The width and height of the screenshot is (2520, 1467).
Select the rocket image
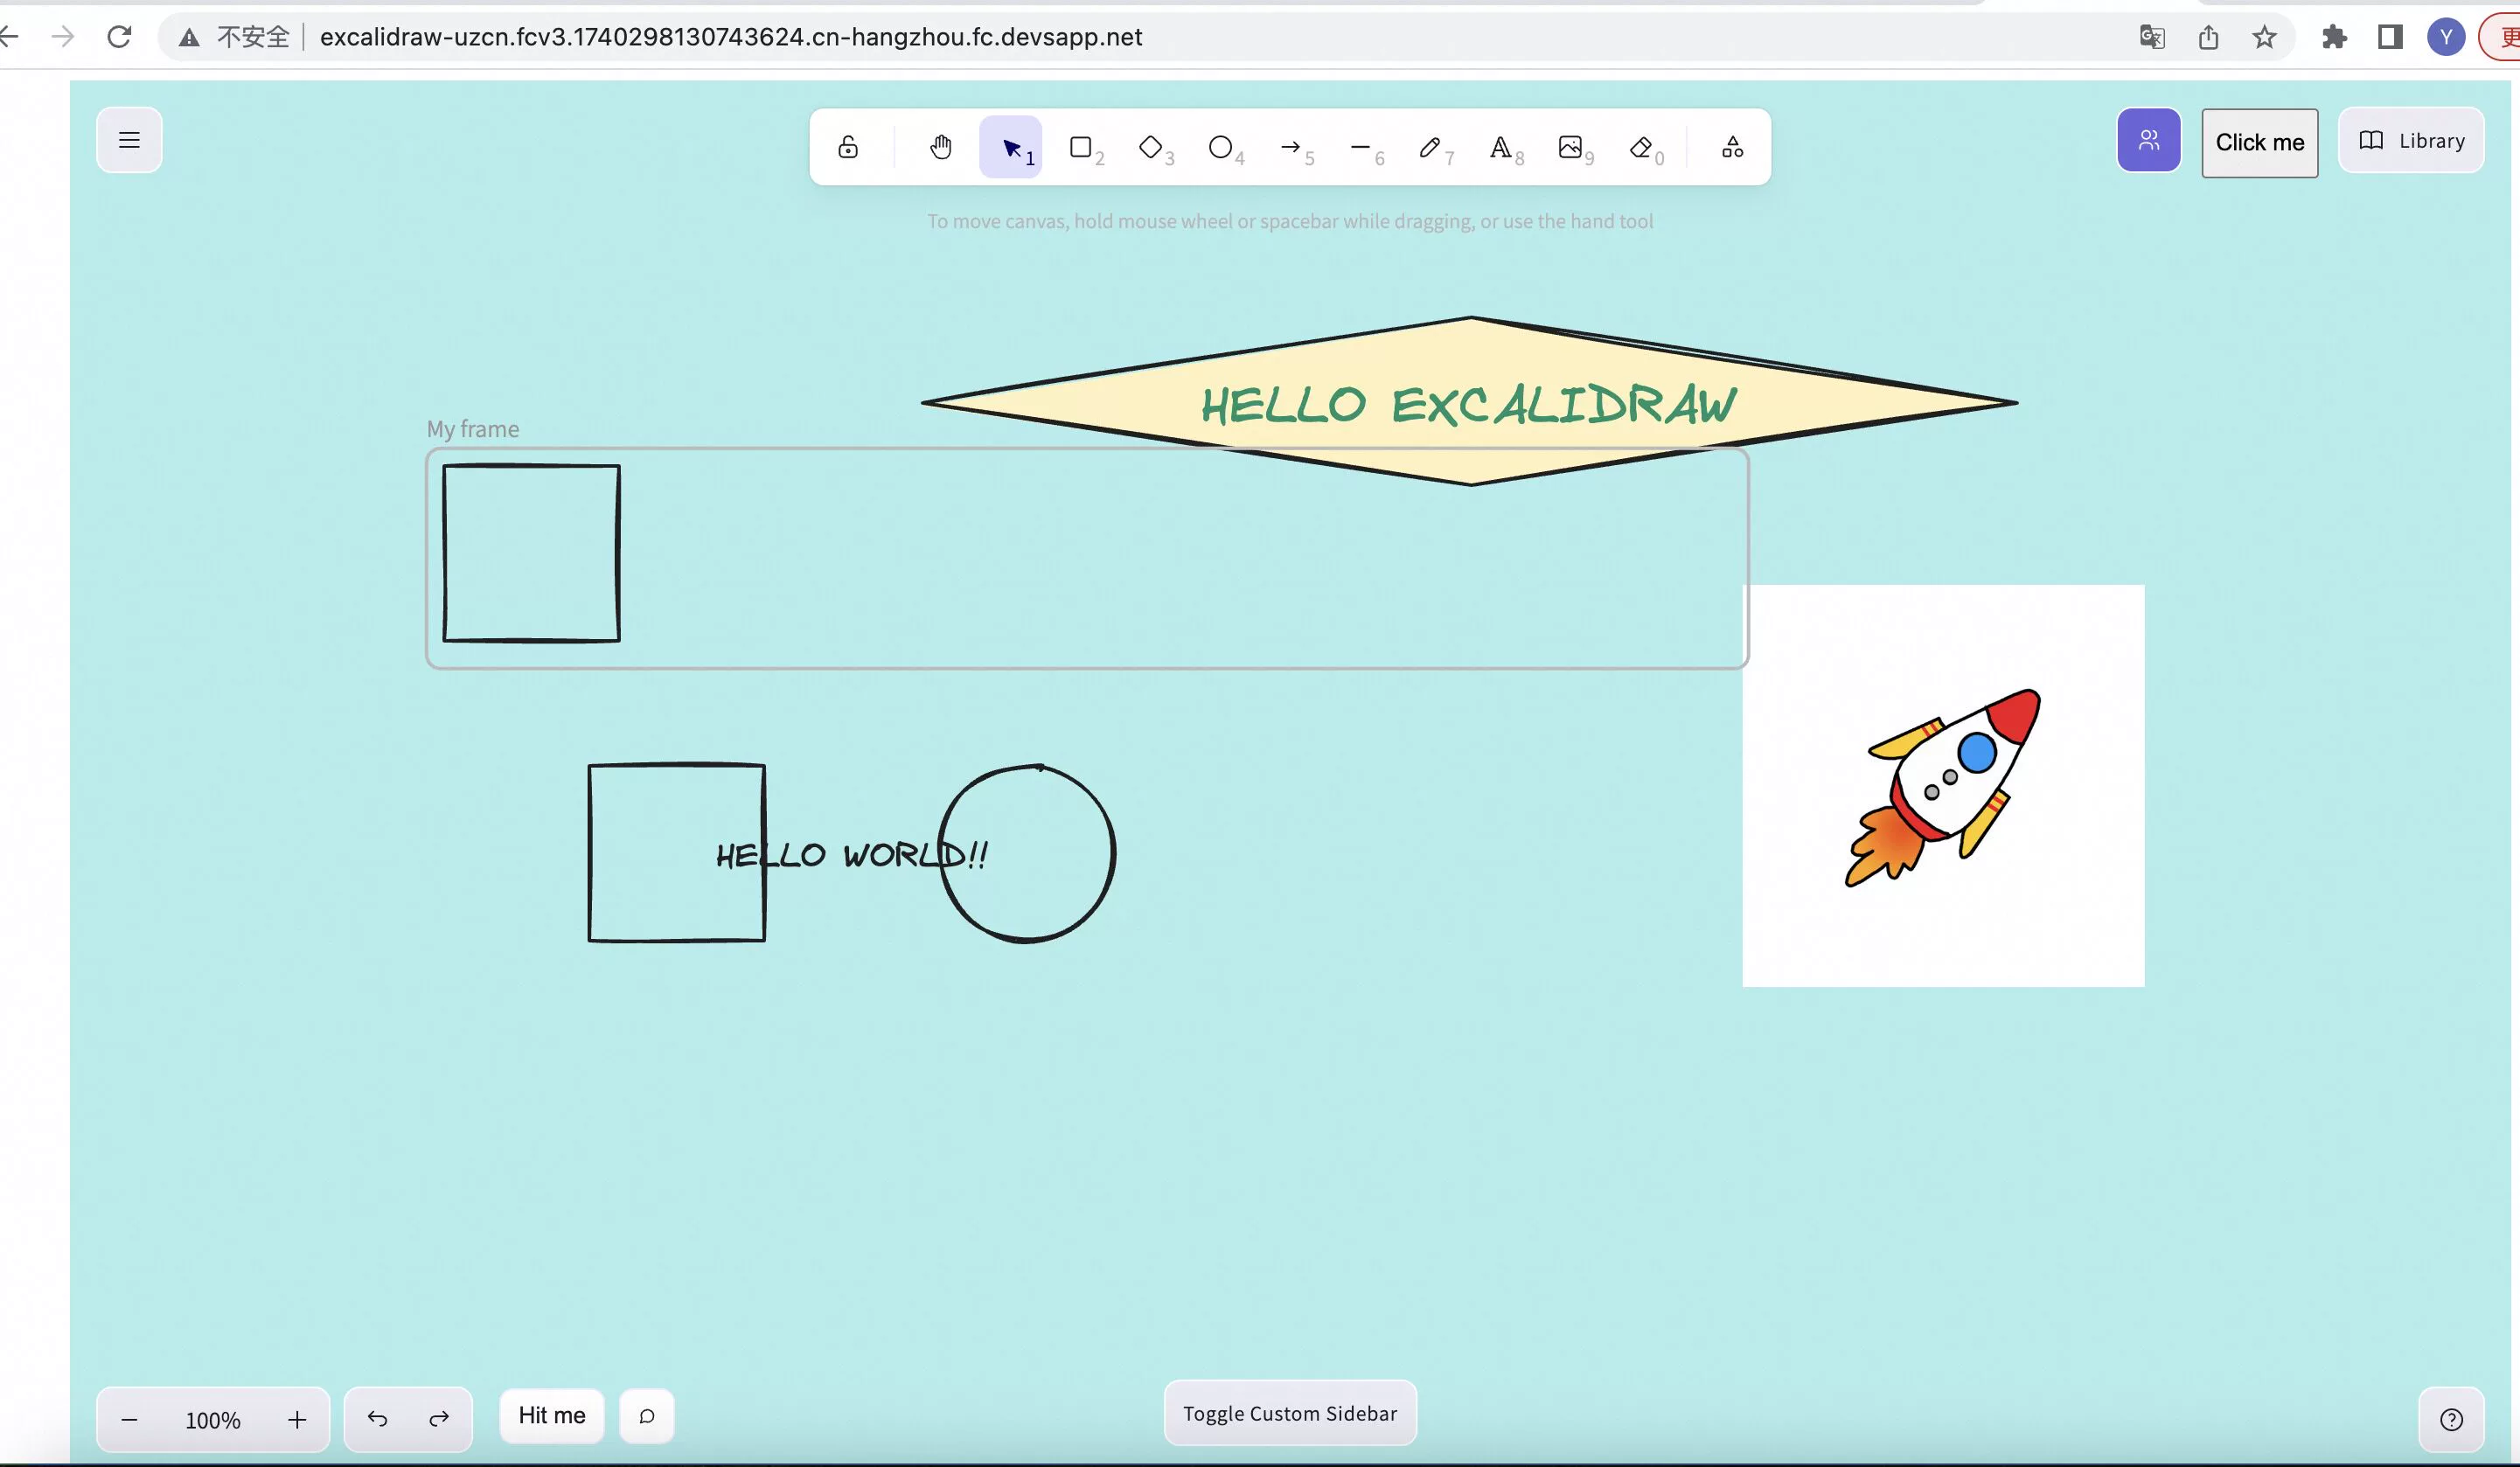point(1943,786)
